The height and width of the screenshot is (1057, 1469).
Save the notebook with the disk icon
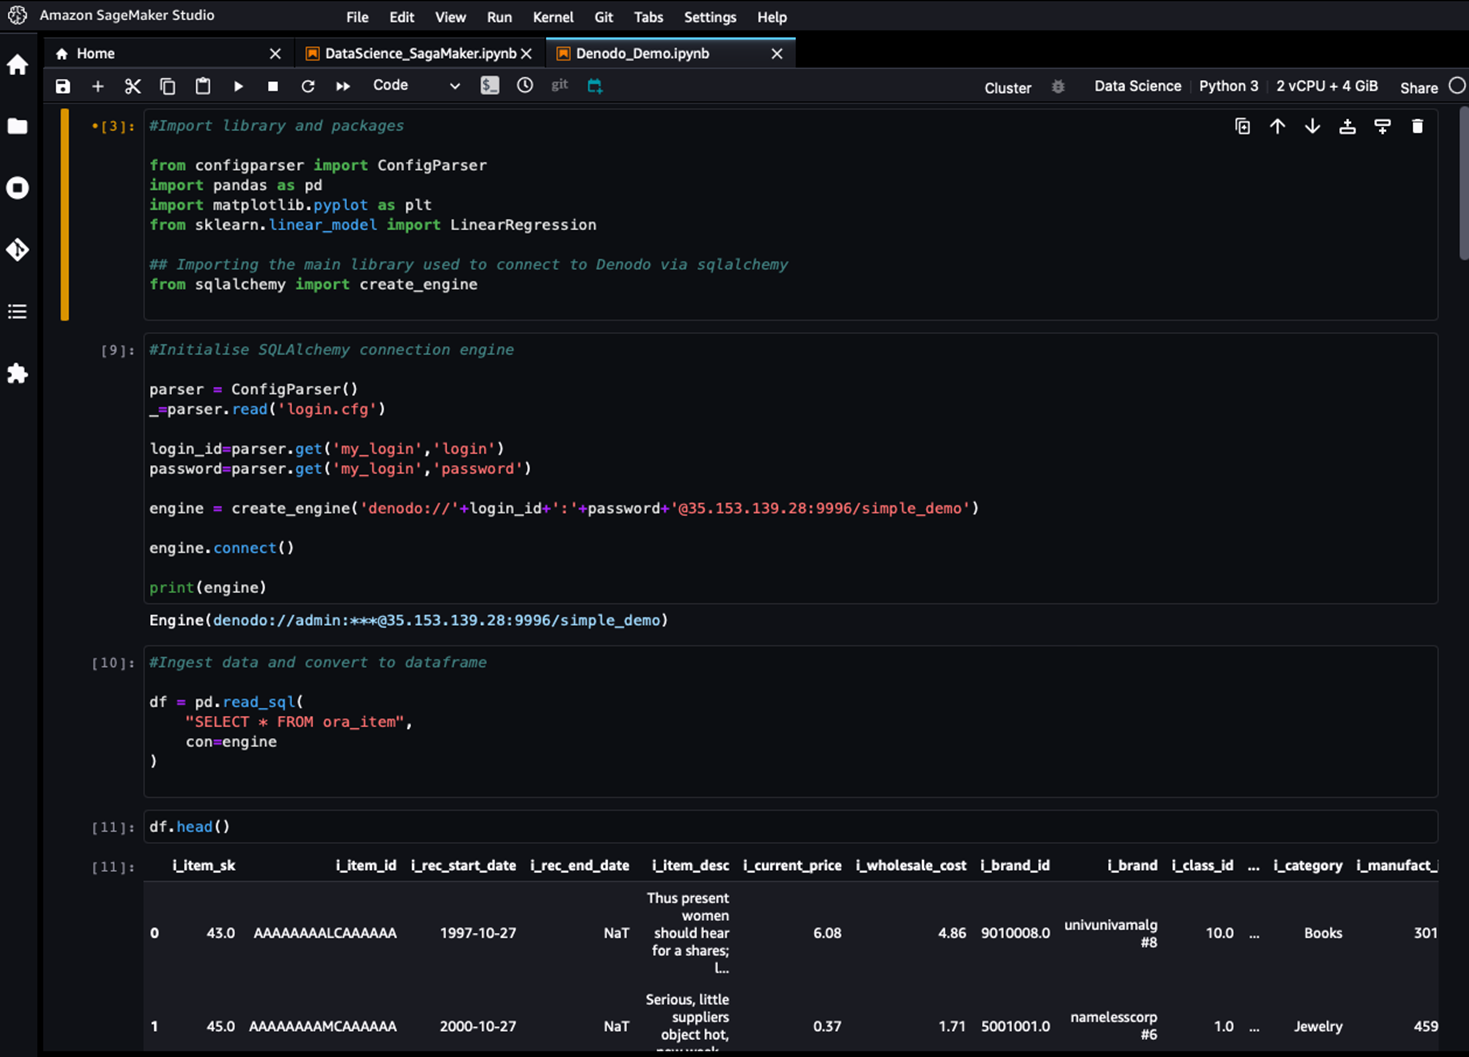point(63,87)
